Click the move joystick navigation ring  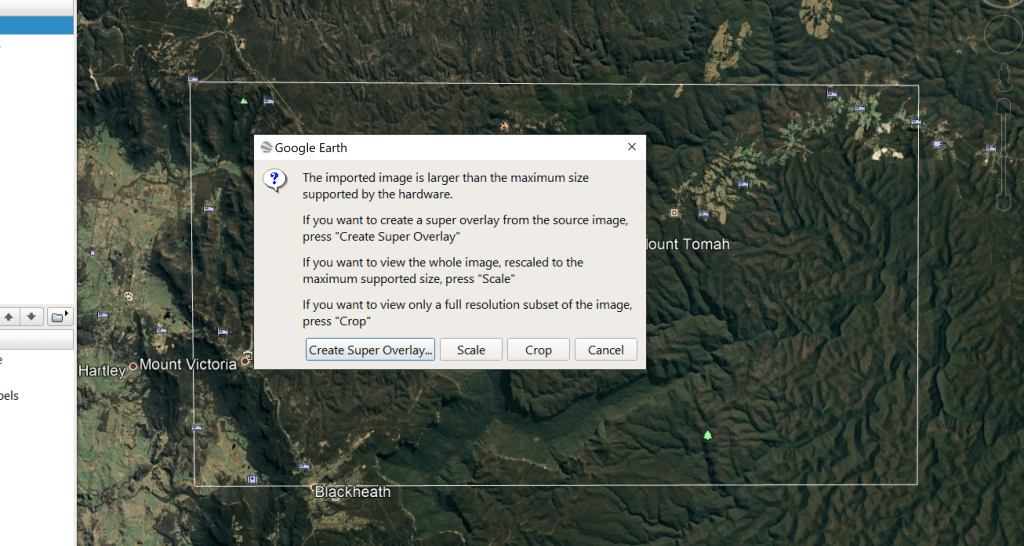point(1004,34)
